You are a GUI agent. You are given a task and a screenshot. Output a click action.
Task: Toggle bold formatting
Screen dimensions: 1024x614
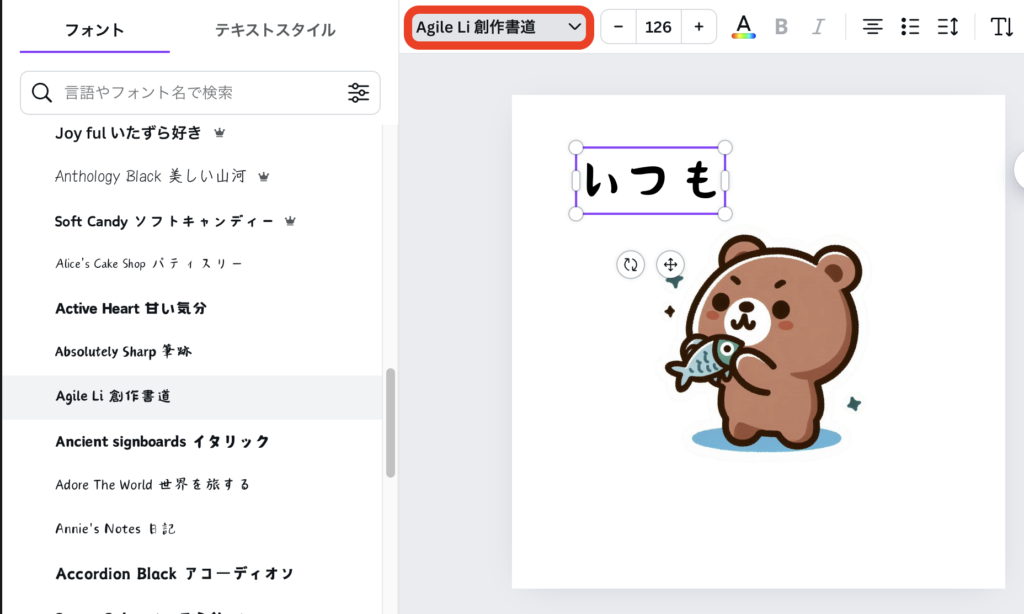click(x=781, y=27)
